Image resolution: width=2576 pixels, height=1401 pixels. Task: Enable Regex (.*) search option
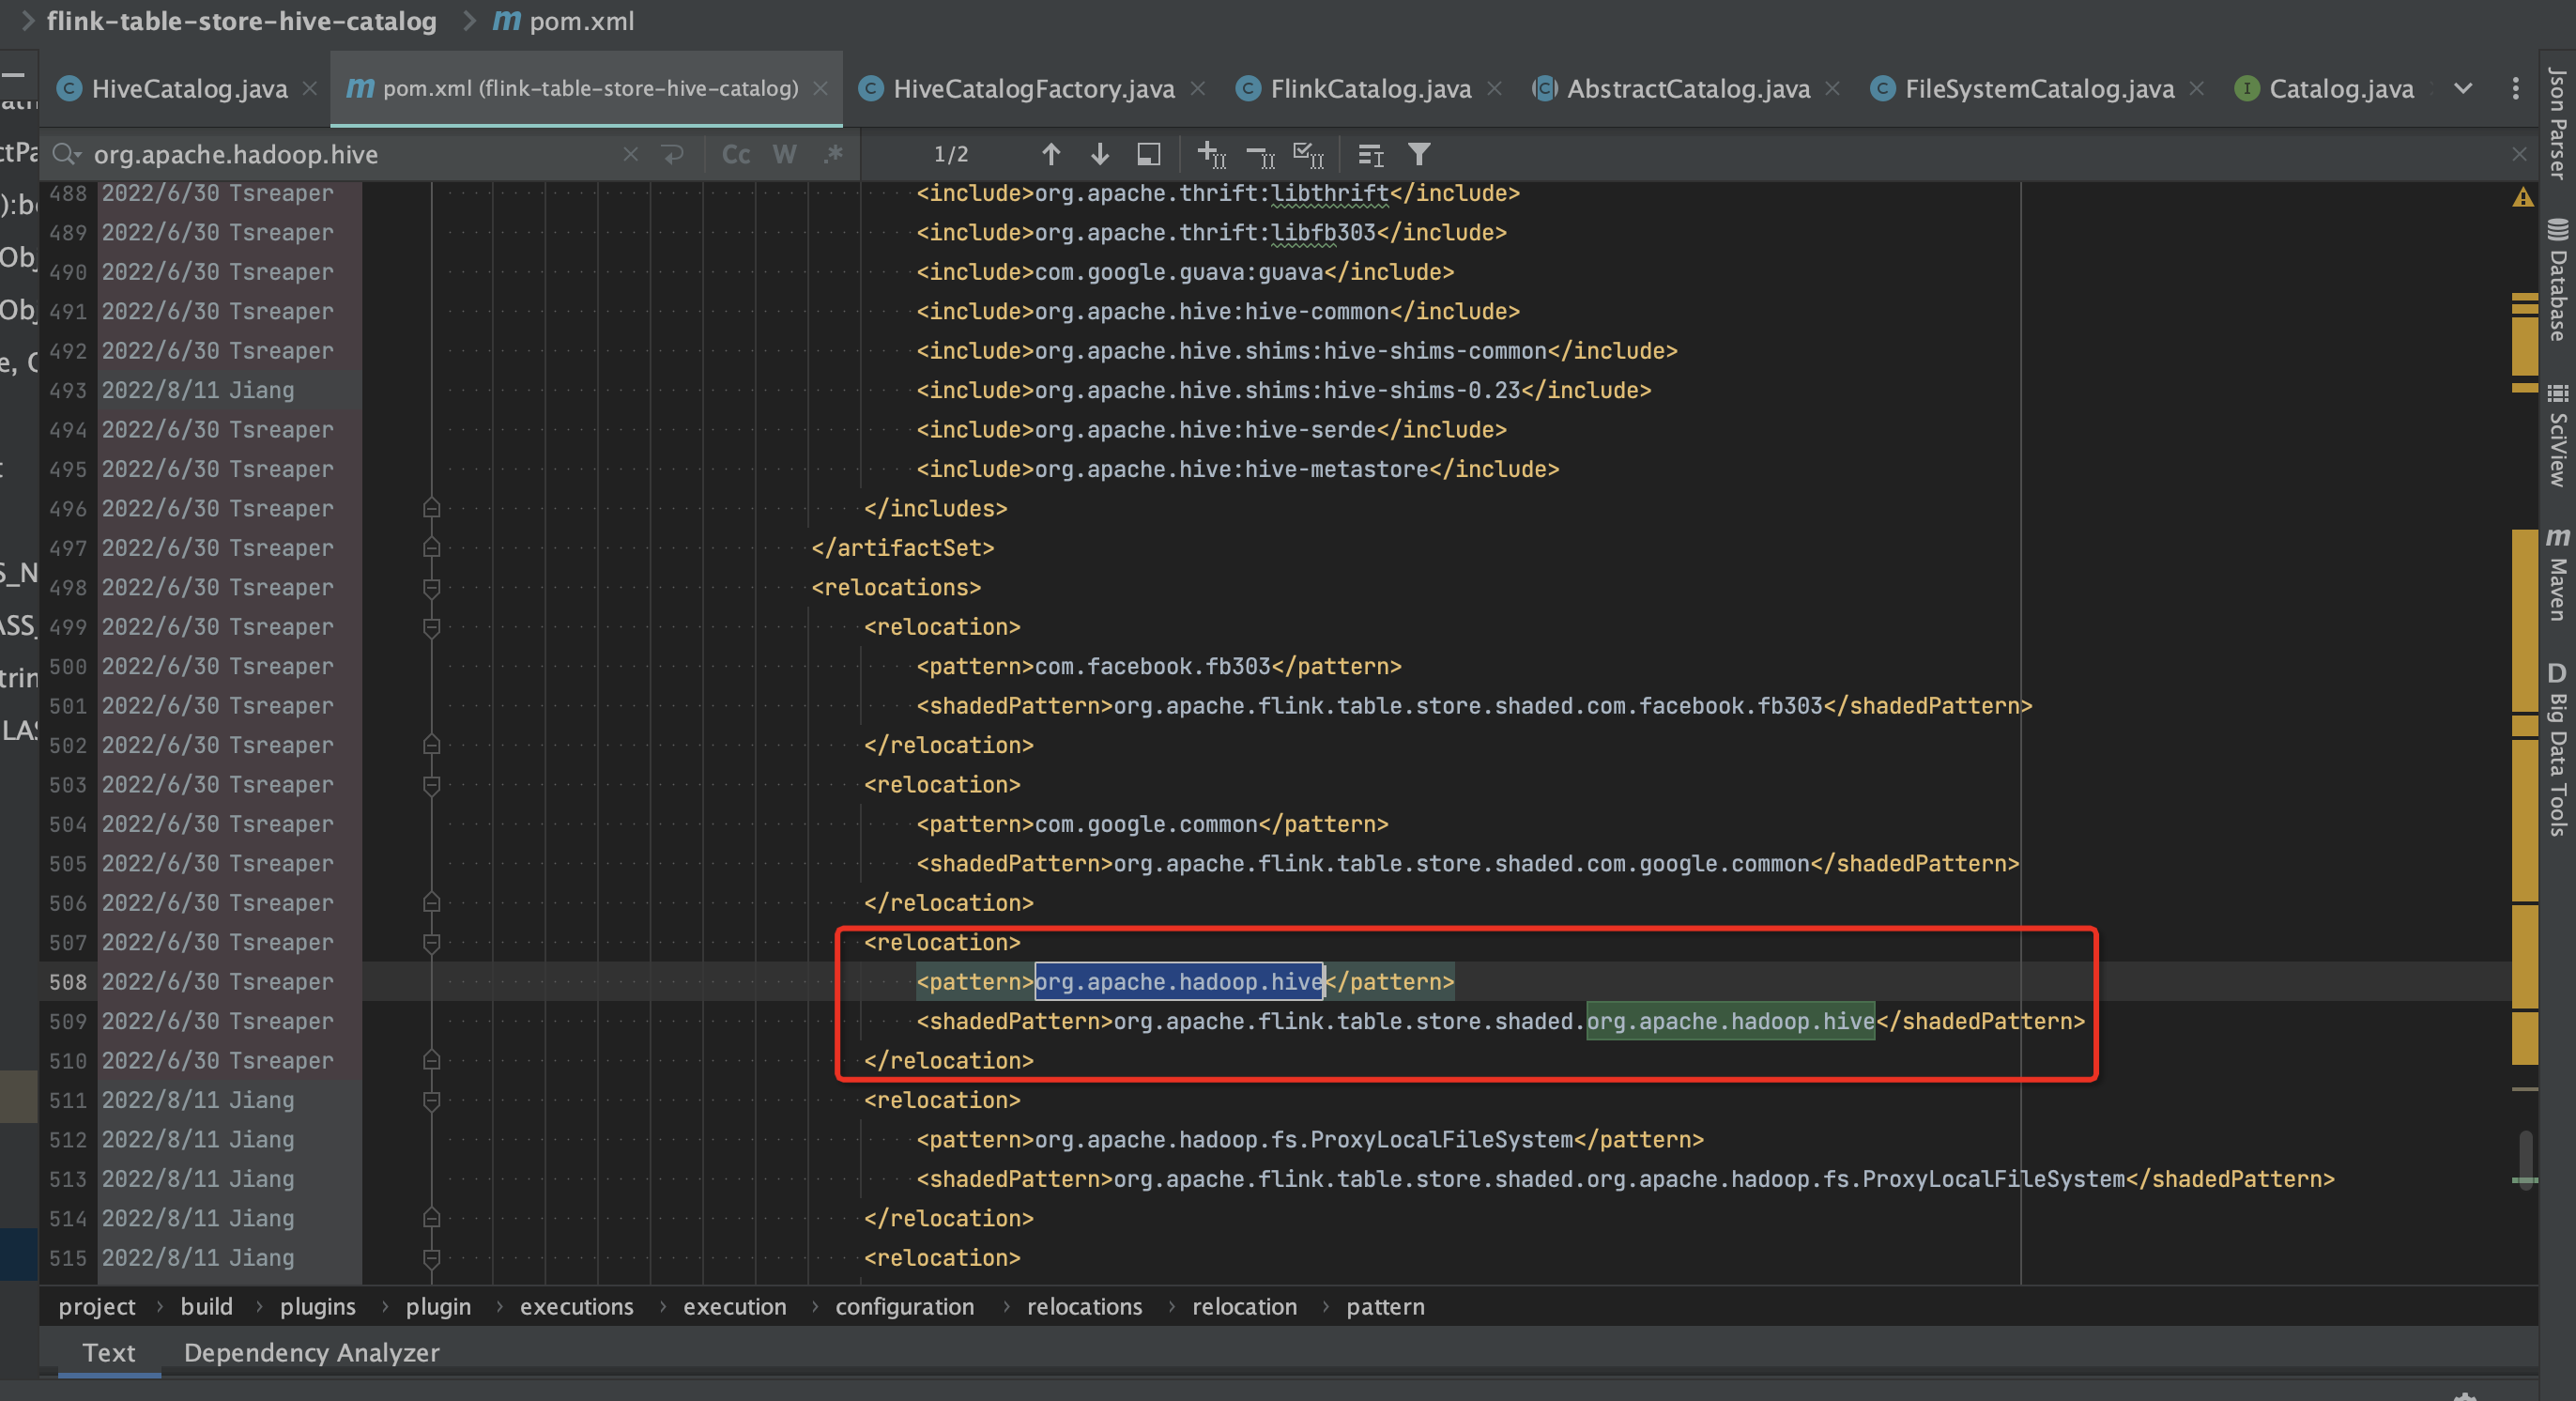(x=833, y=154)
